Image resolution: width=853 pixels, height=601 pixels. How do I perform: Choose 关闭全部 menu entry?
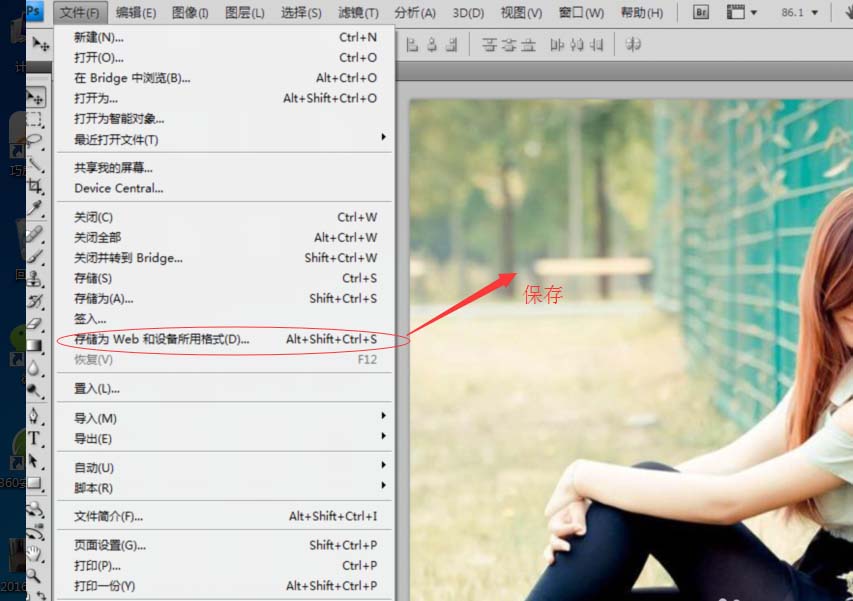tap(225, 238)
